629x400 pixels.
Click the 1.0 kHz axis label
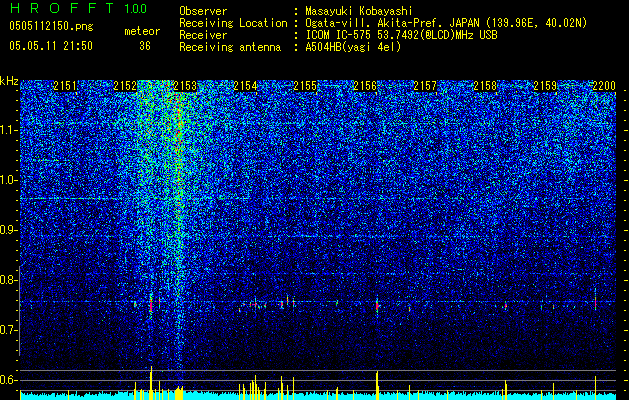9,180
